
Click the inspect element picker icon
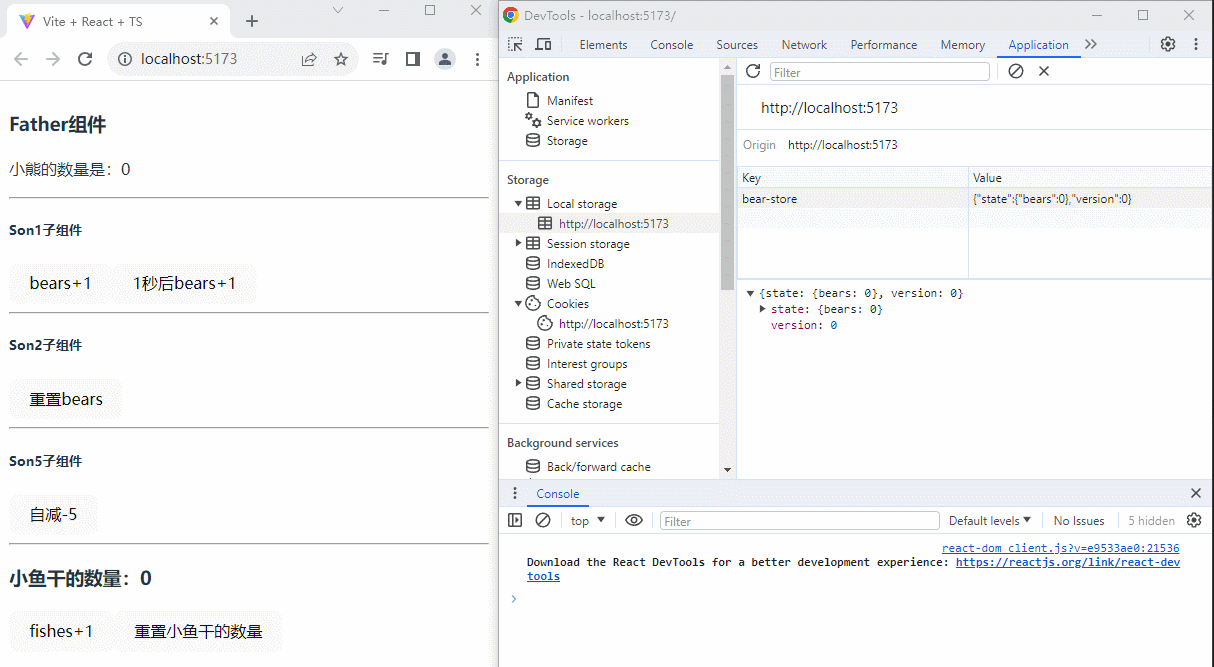[x=515, y=45]
